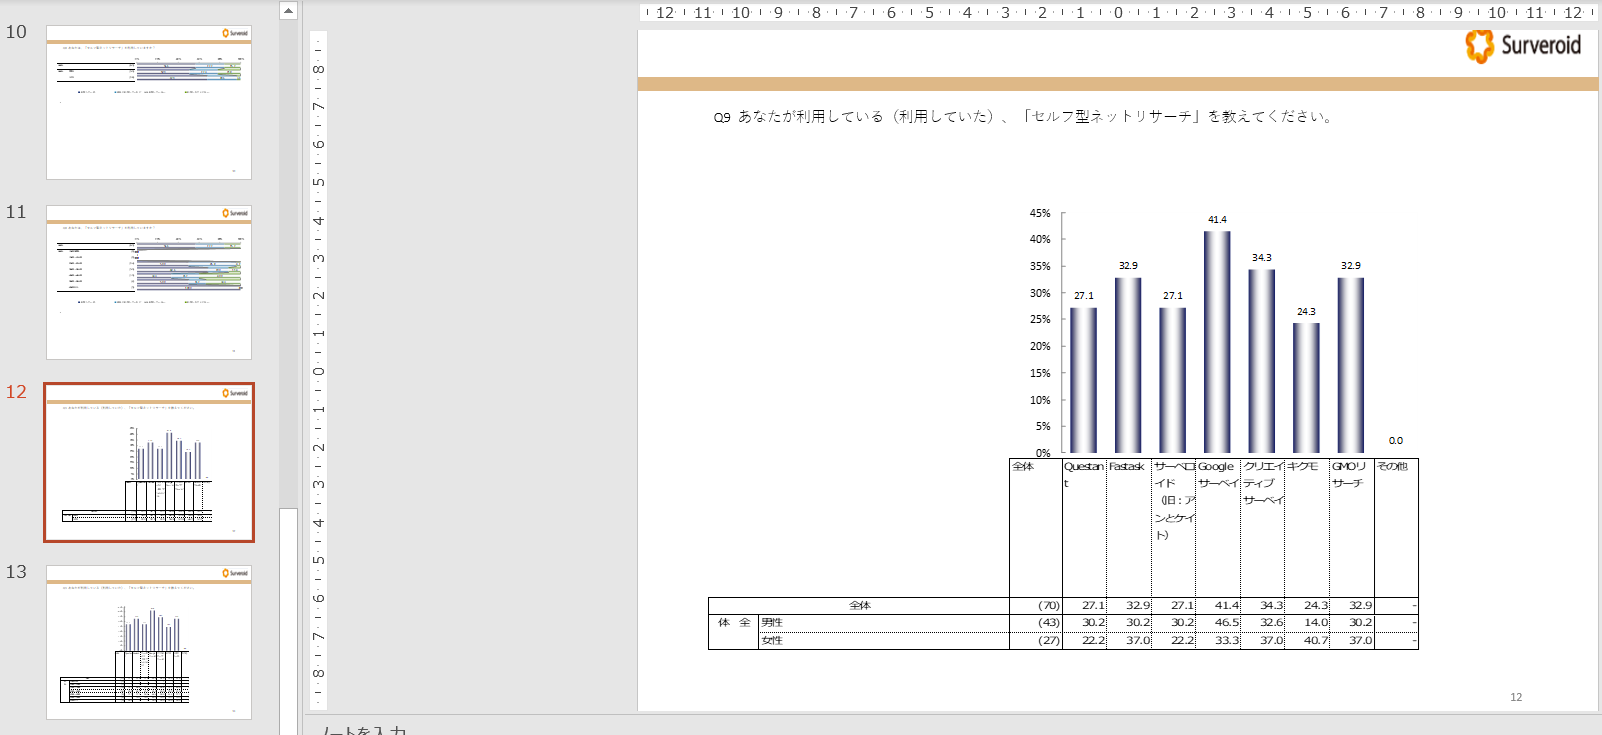Click the 32.6 table cell

[1263, 623]
